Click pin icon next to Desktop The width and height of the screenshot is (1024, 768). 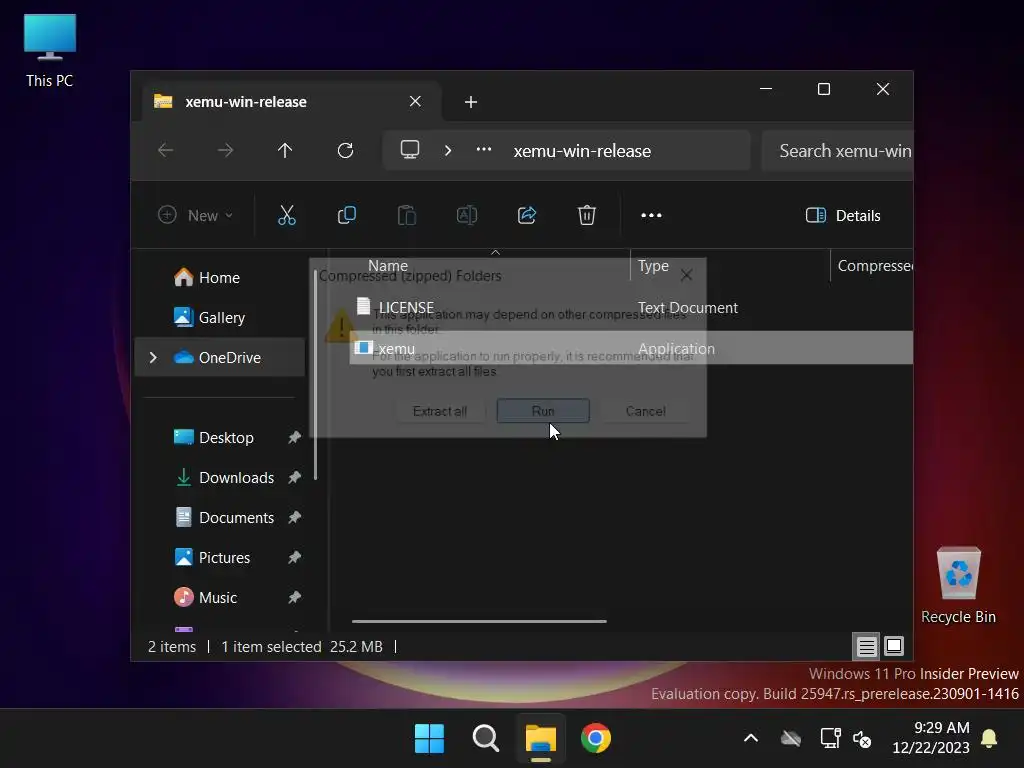[x=295, y=438]
